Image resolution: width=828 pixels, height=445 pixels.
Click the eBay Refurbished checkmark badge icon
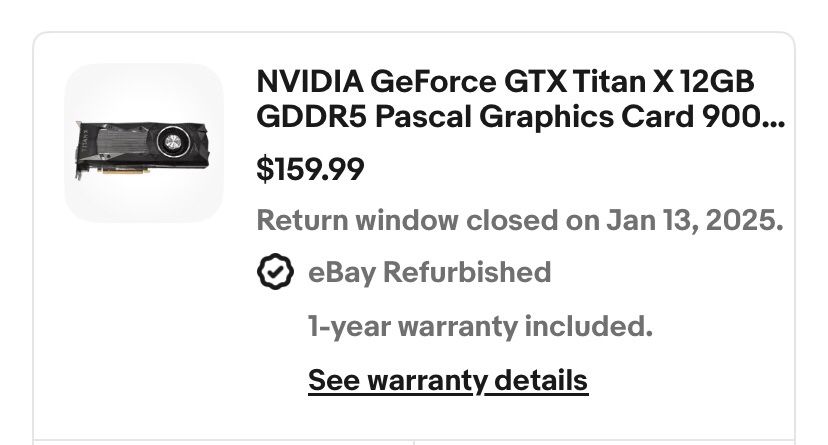click(275, 272)
